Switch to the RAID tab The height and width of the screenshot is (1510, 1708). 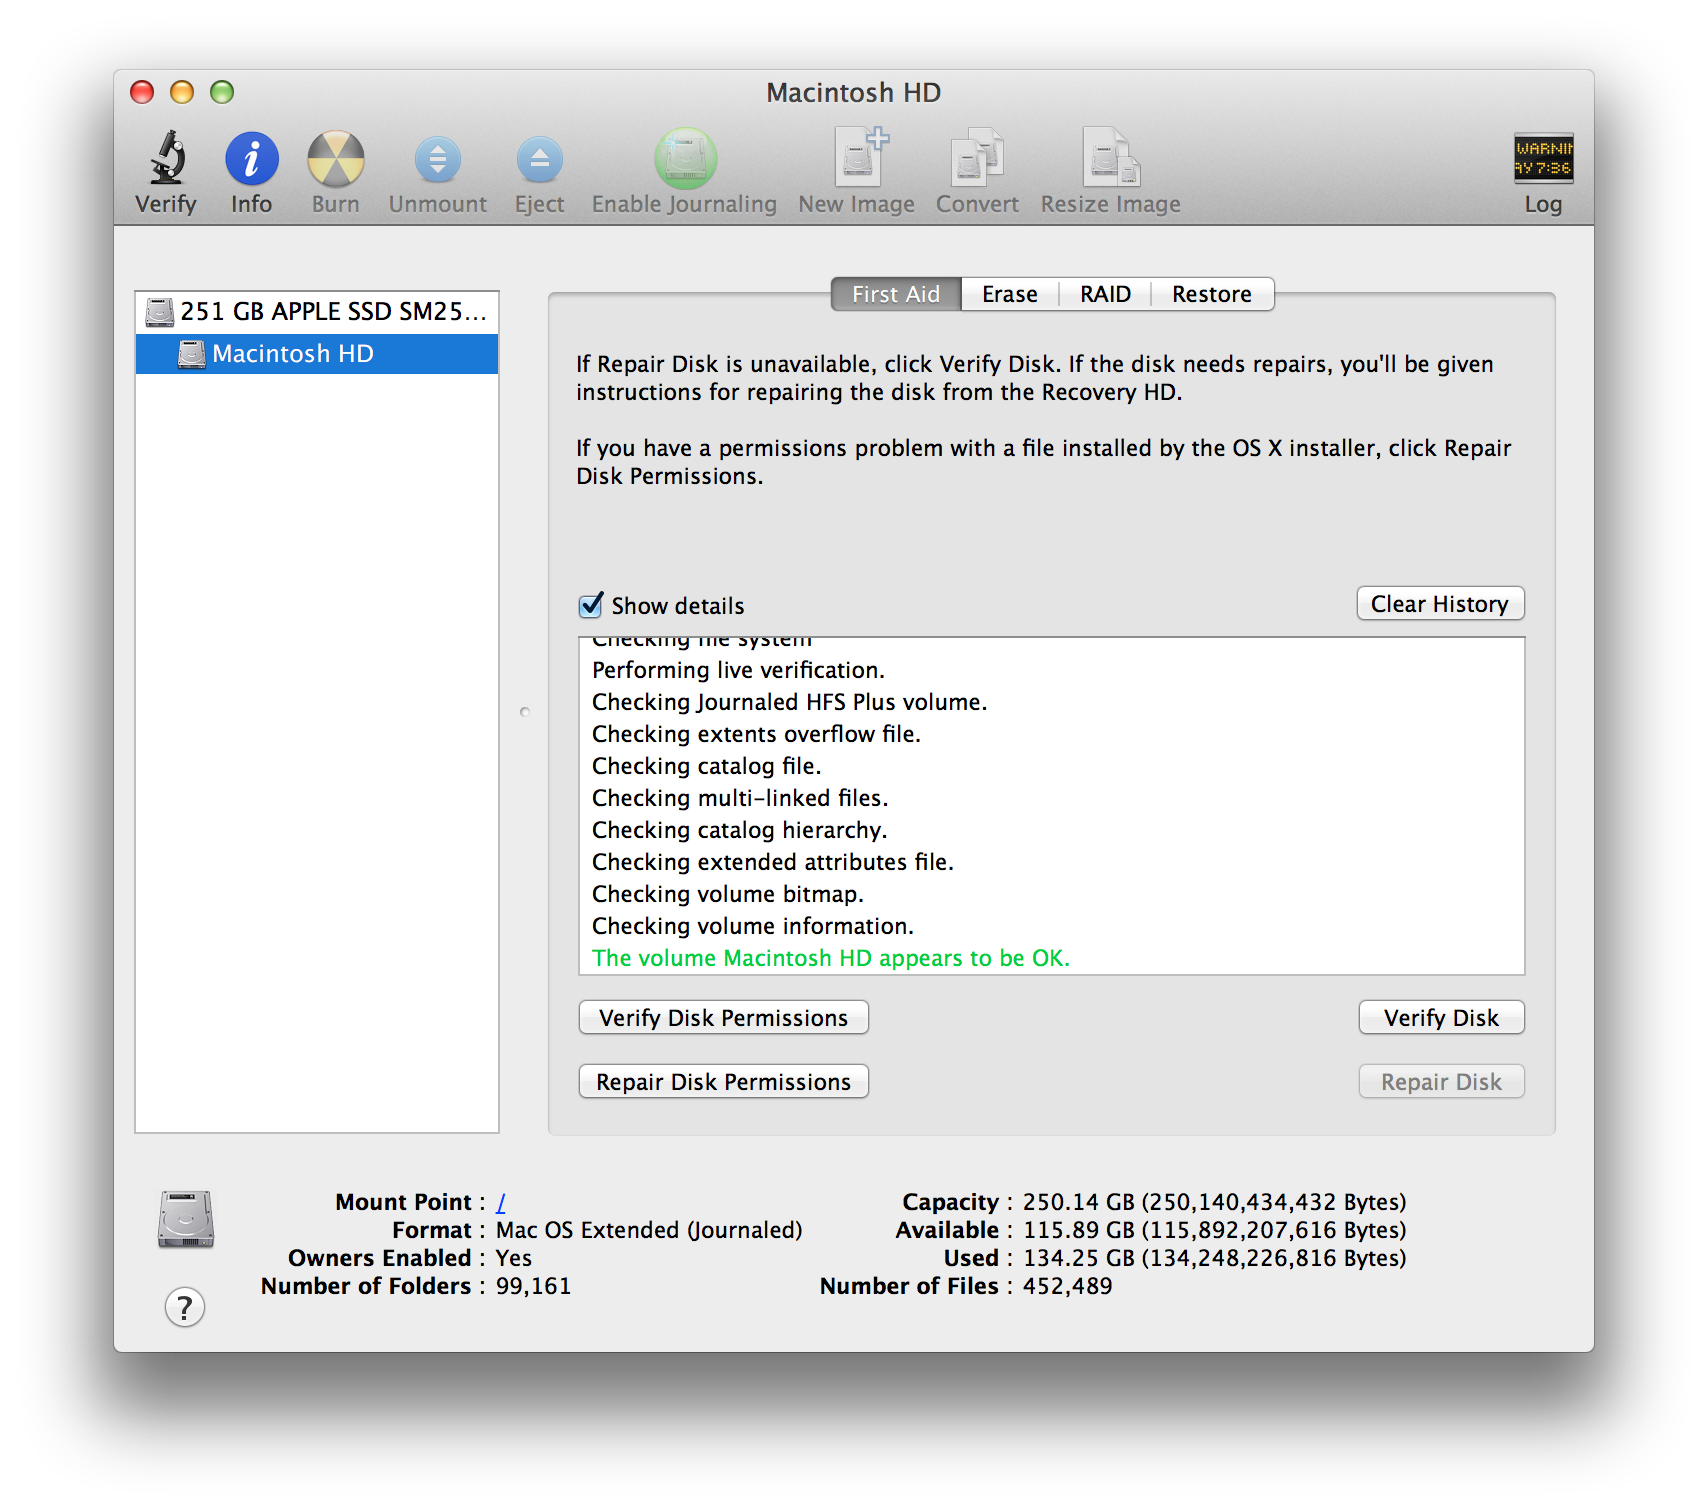click(1105, 294)
